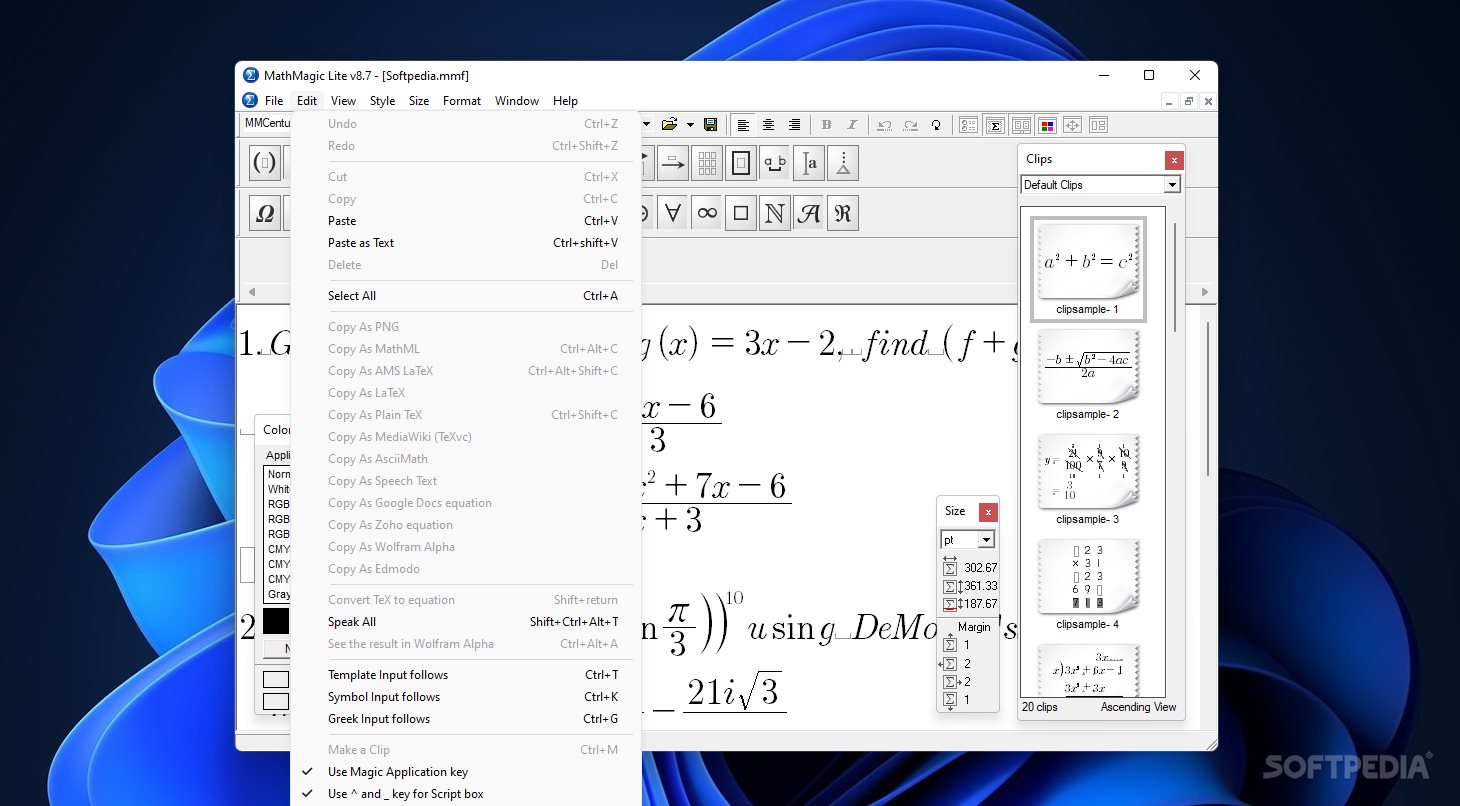Open the double-struck N palette
Screen dimensions: 1460x806
(775, 213)
